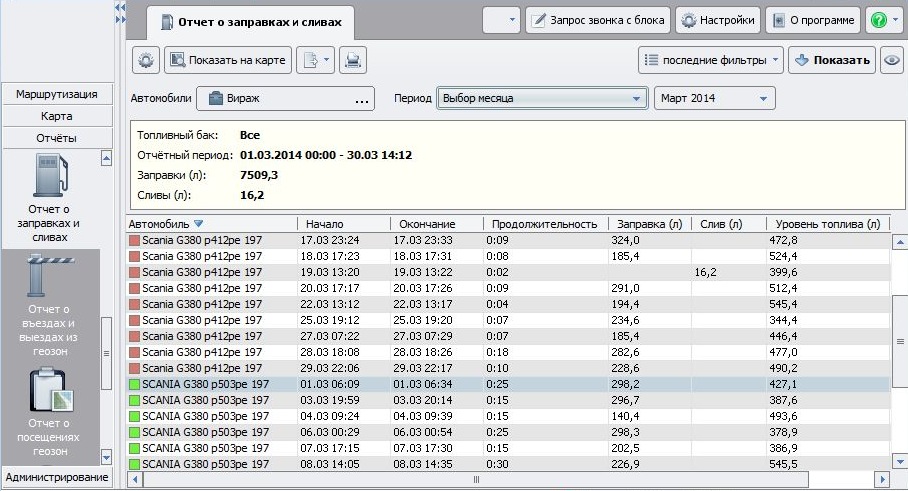Screen dimensions: 908x491
Task: Click the 'Показать' button
Action: click(x=832, y=60)
